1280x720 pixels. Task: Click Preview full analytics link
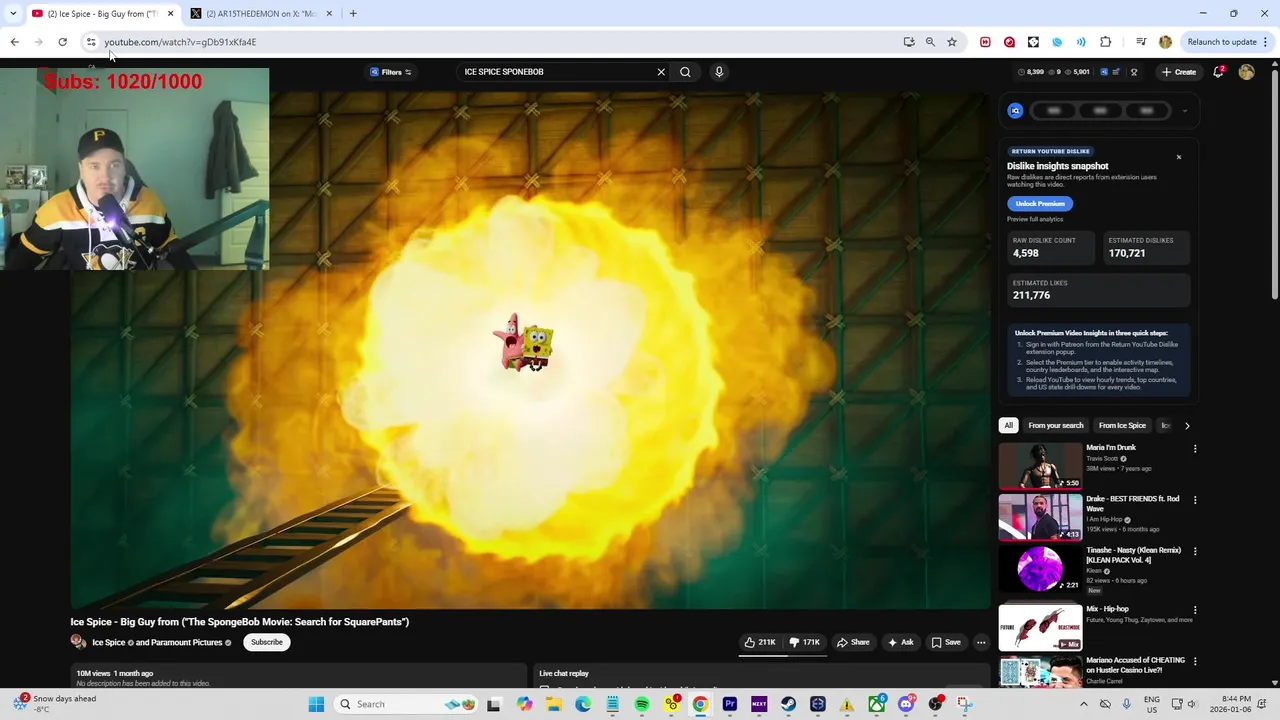[1035, 219]
